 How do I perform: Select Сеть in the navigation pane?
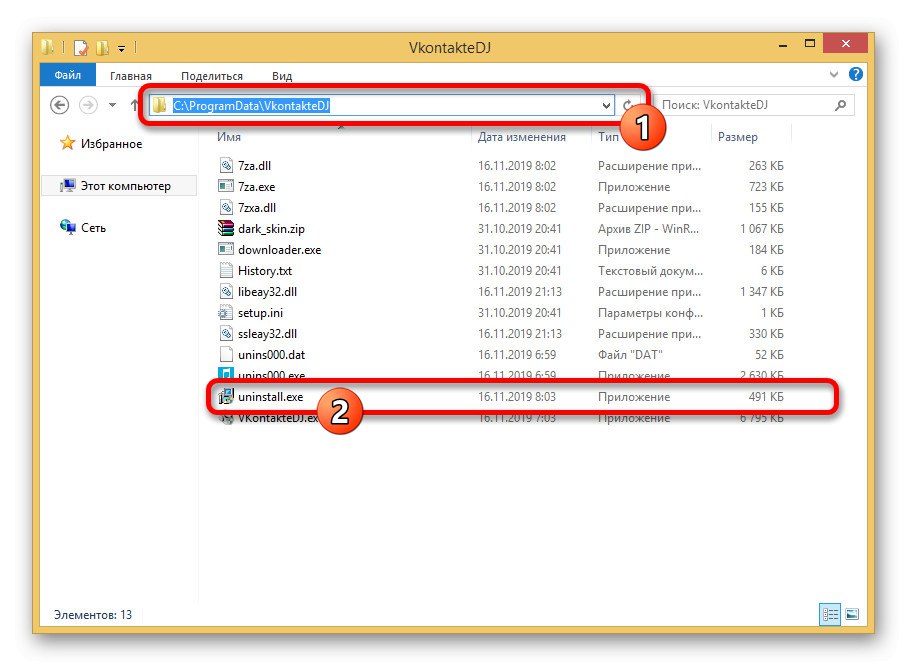coord(93,228)
